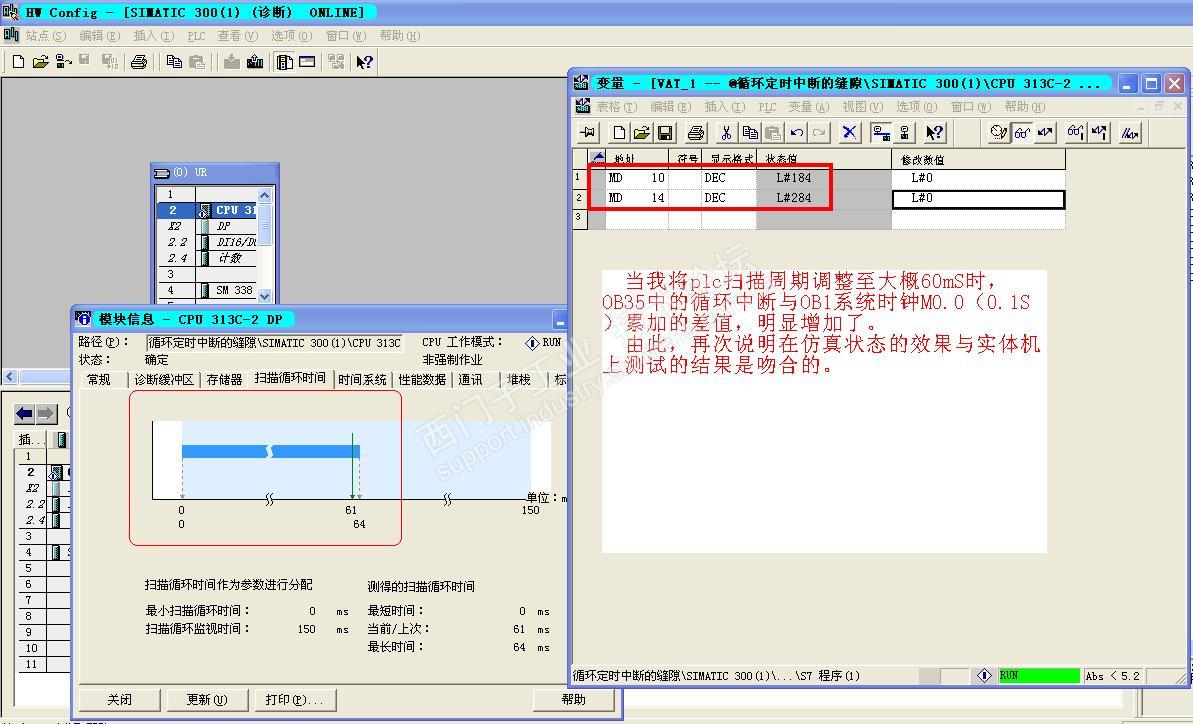
Task: Click 修改数值 column header
Action: click(978, 160)
